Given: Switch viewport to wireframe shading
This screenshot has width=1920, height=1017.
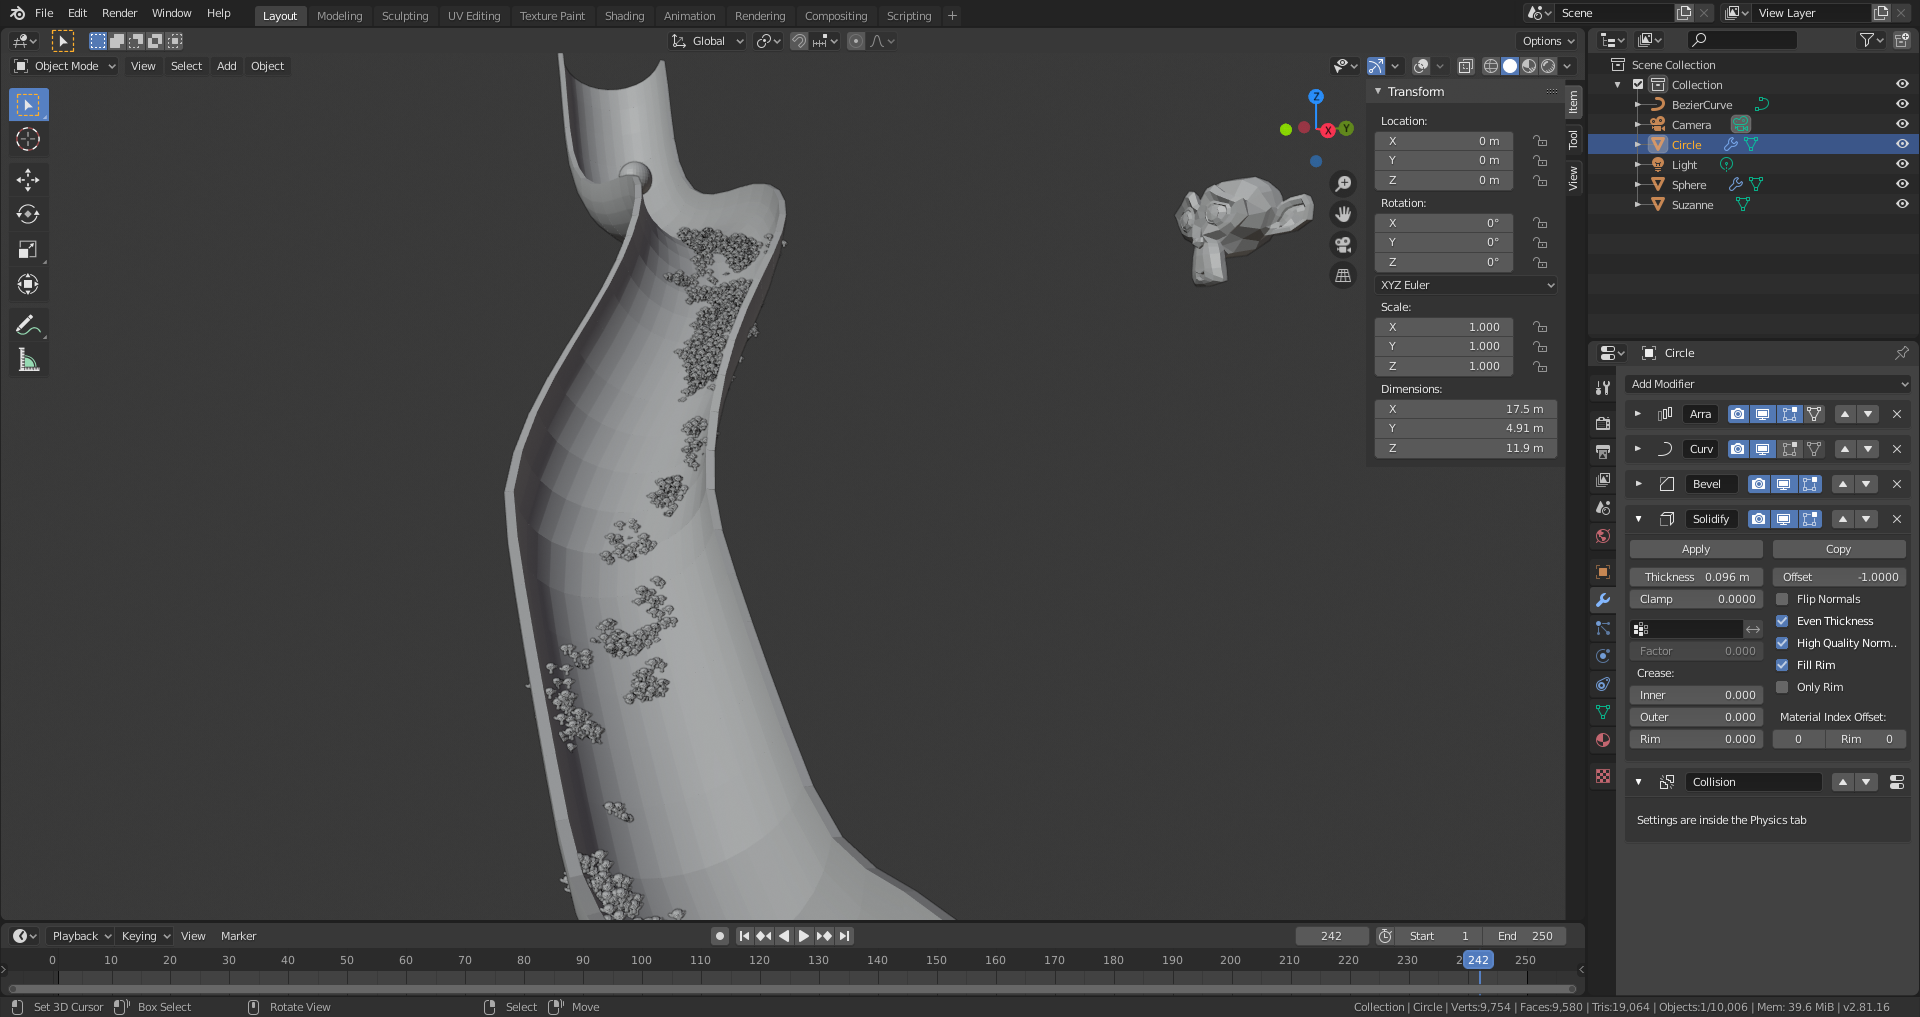Looking at the screenshot, I should coord(1491,66).
